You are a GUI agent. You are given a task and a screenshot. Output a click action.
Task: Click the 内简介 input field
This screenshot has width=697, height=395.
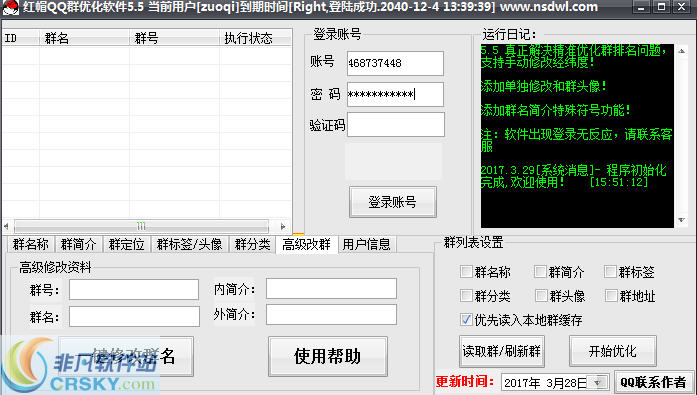[331, 289]
